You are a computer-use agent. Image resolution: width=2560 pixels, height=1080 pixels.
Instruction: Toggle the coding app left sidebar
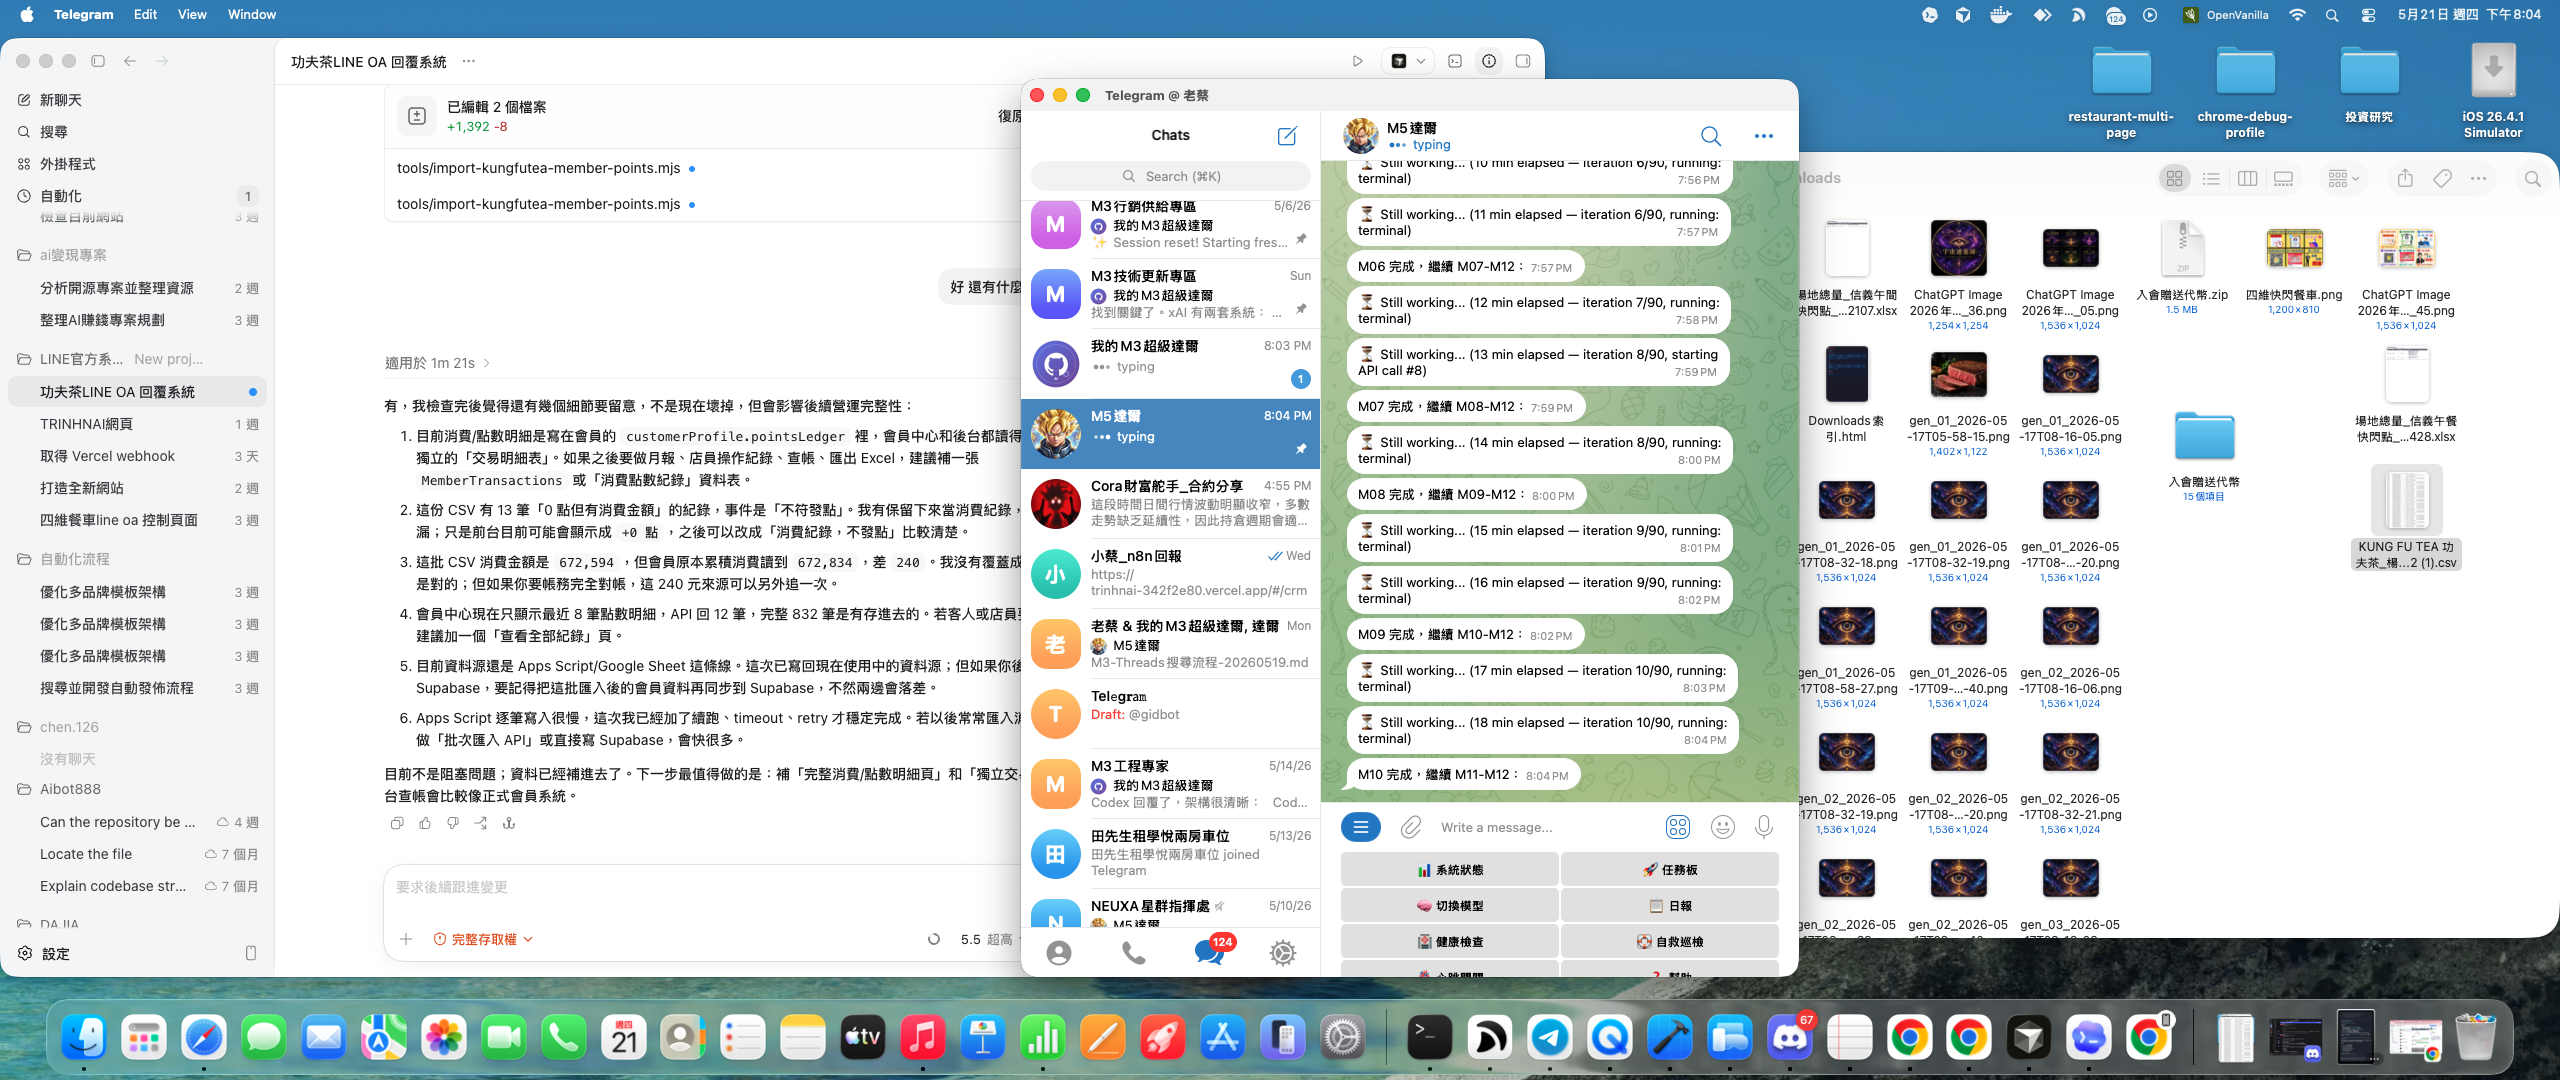point(98,61)
